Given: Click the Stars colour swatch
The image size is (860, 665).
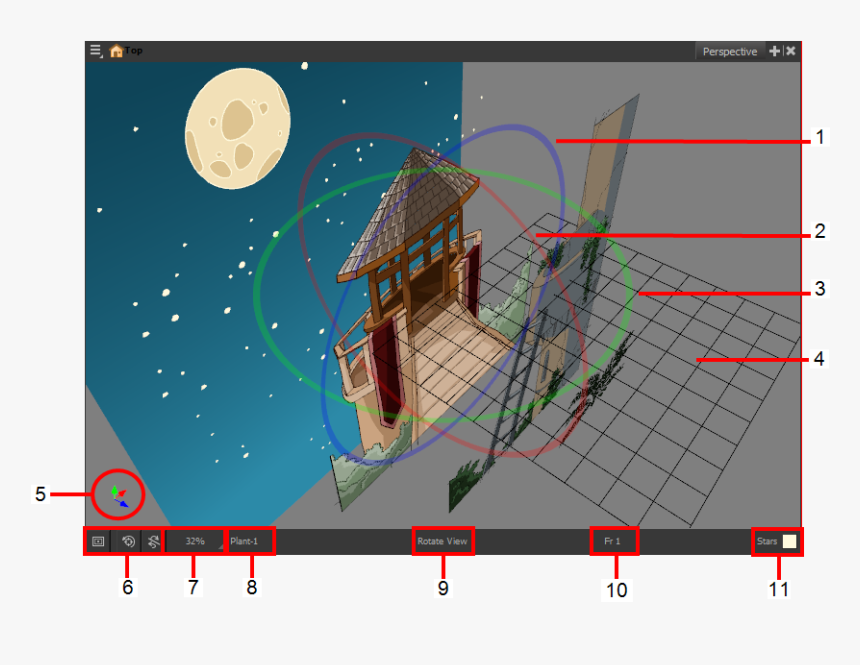Looking at the screenshot, I should pos(789,541).
